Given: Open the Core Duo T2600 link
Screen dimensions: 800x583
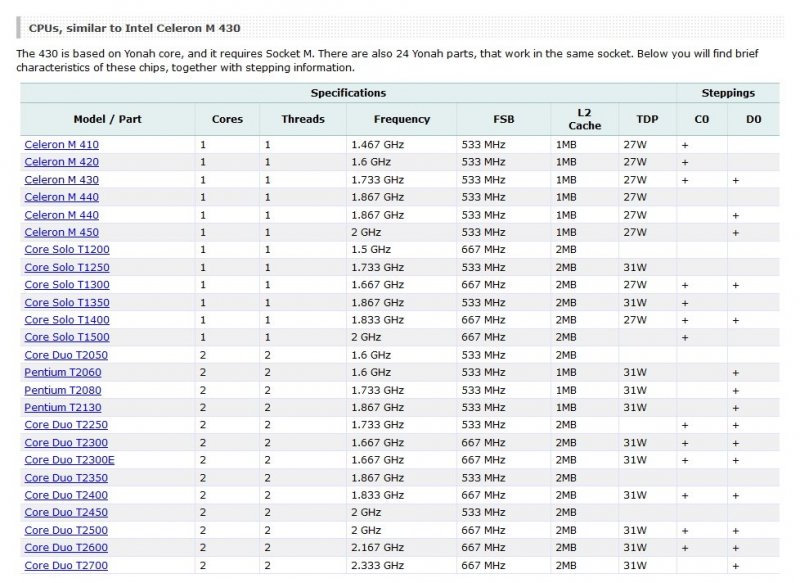Looking at the screenshot, I should point(66,548).
